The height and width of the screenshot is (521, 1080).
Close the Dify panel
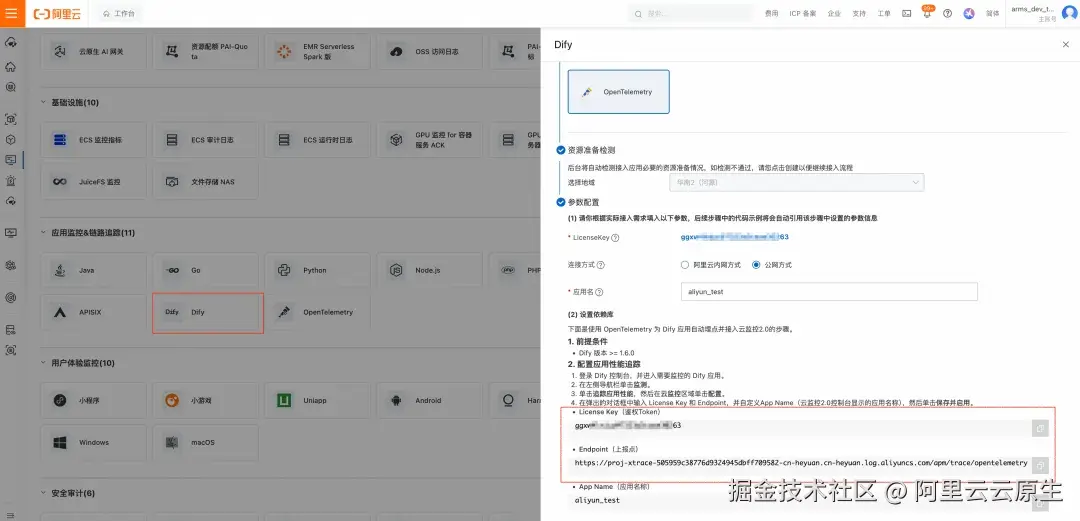[1066, 44]
